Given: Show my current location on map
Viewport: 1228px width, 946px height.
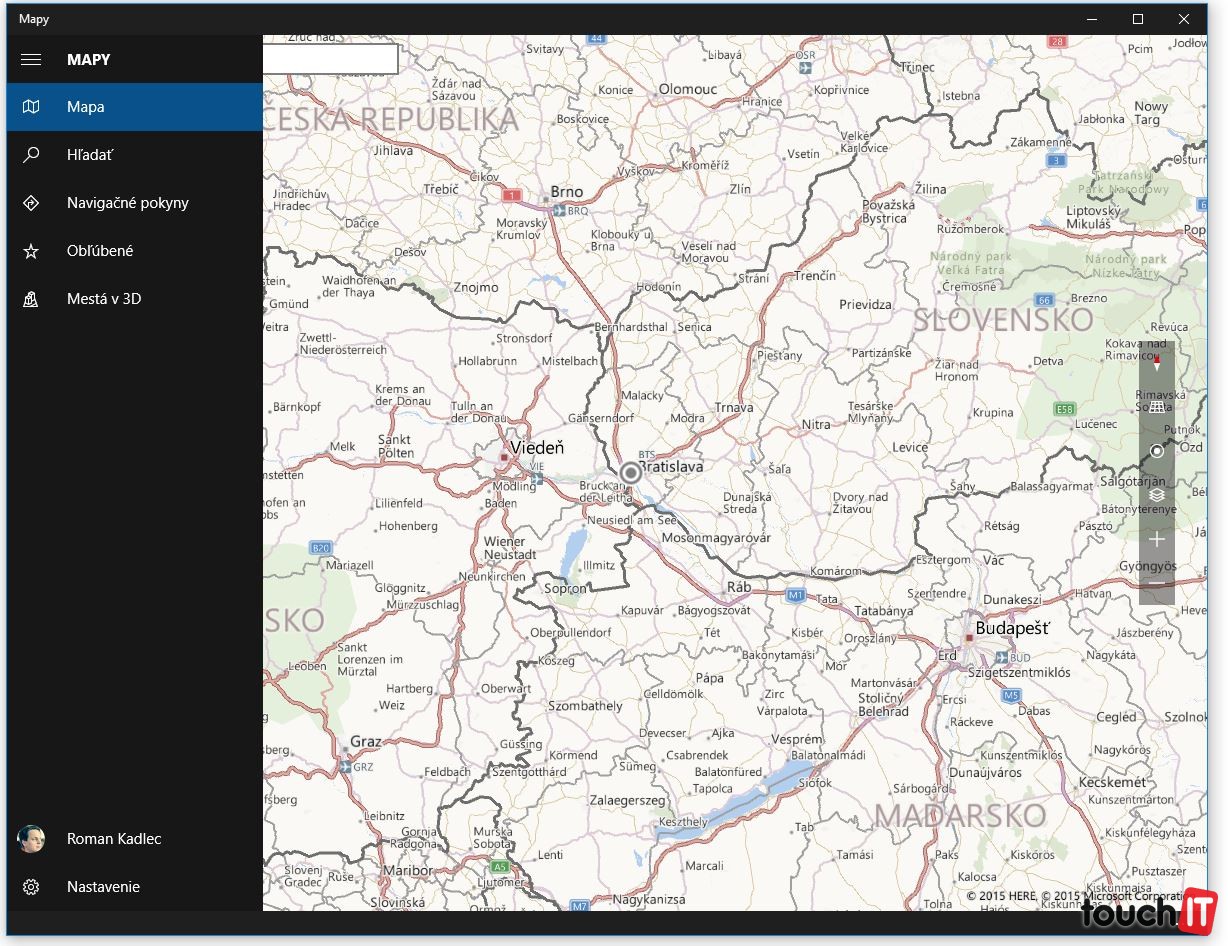Looking at the screenshot, I should pos(1157,451).
